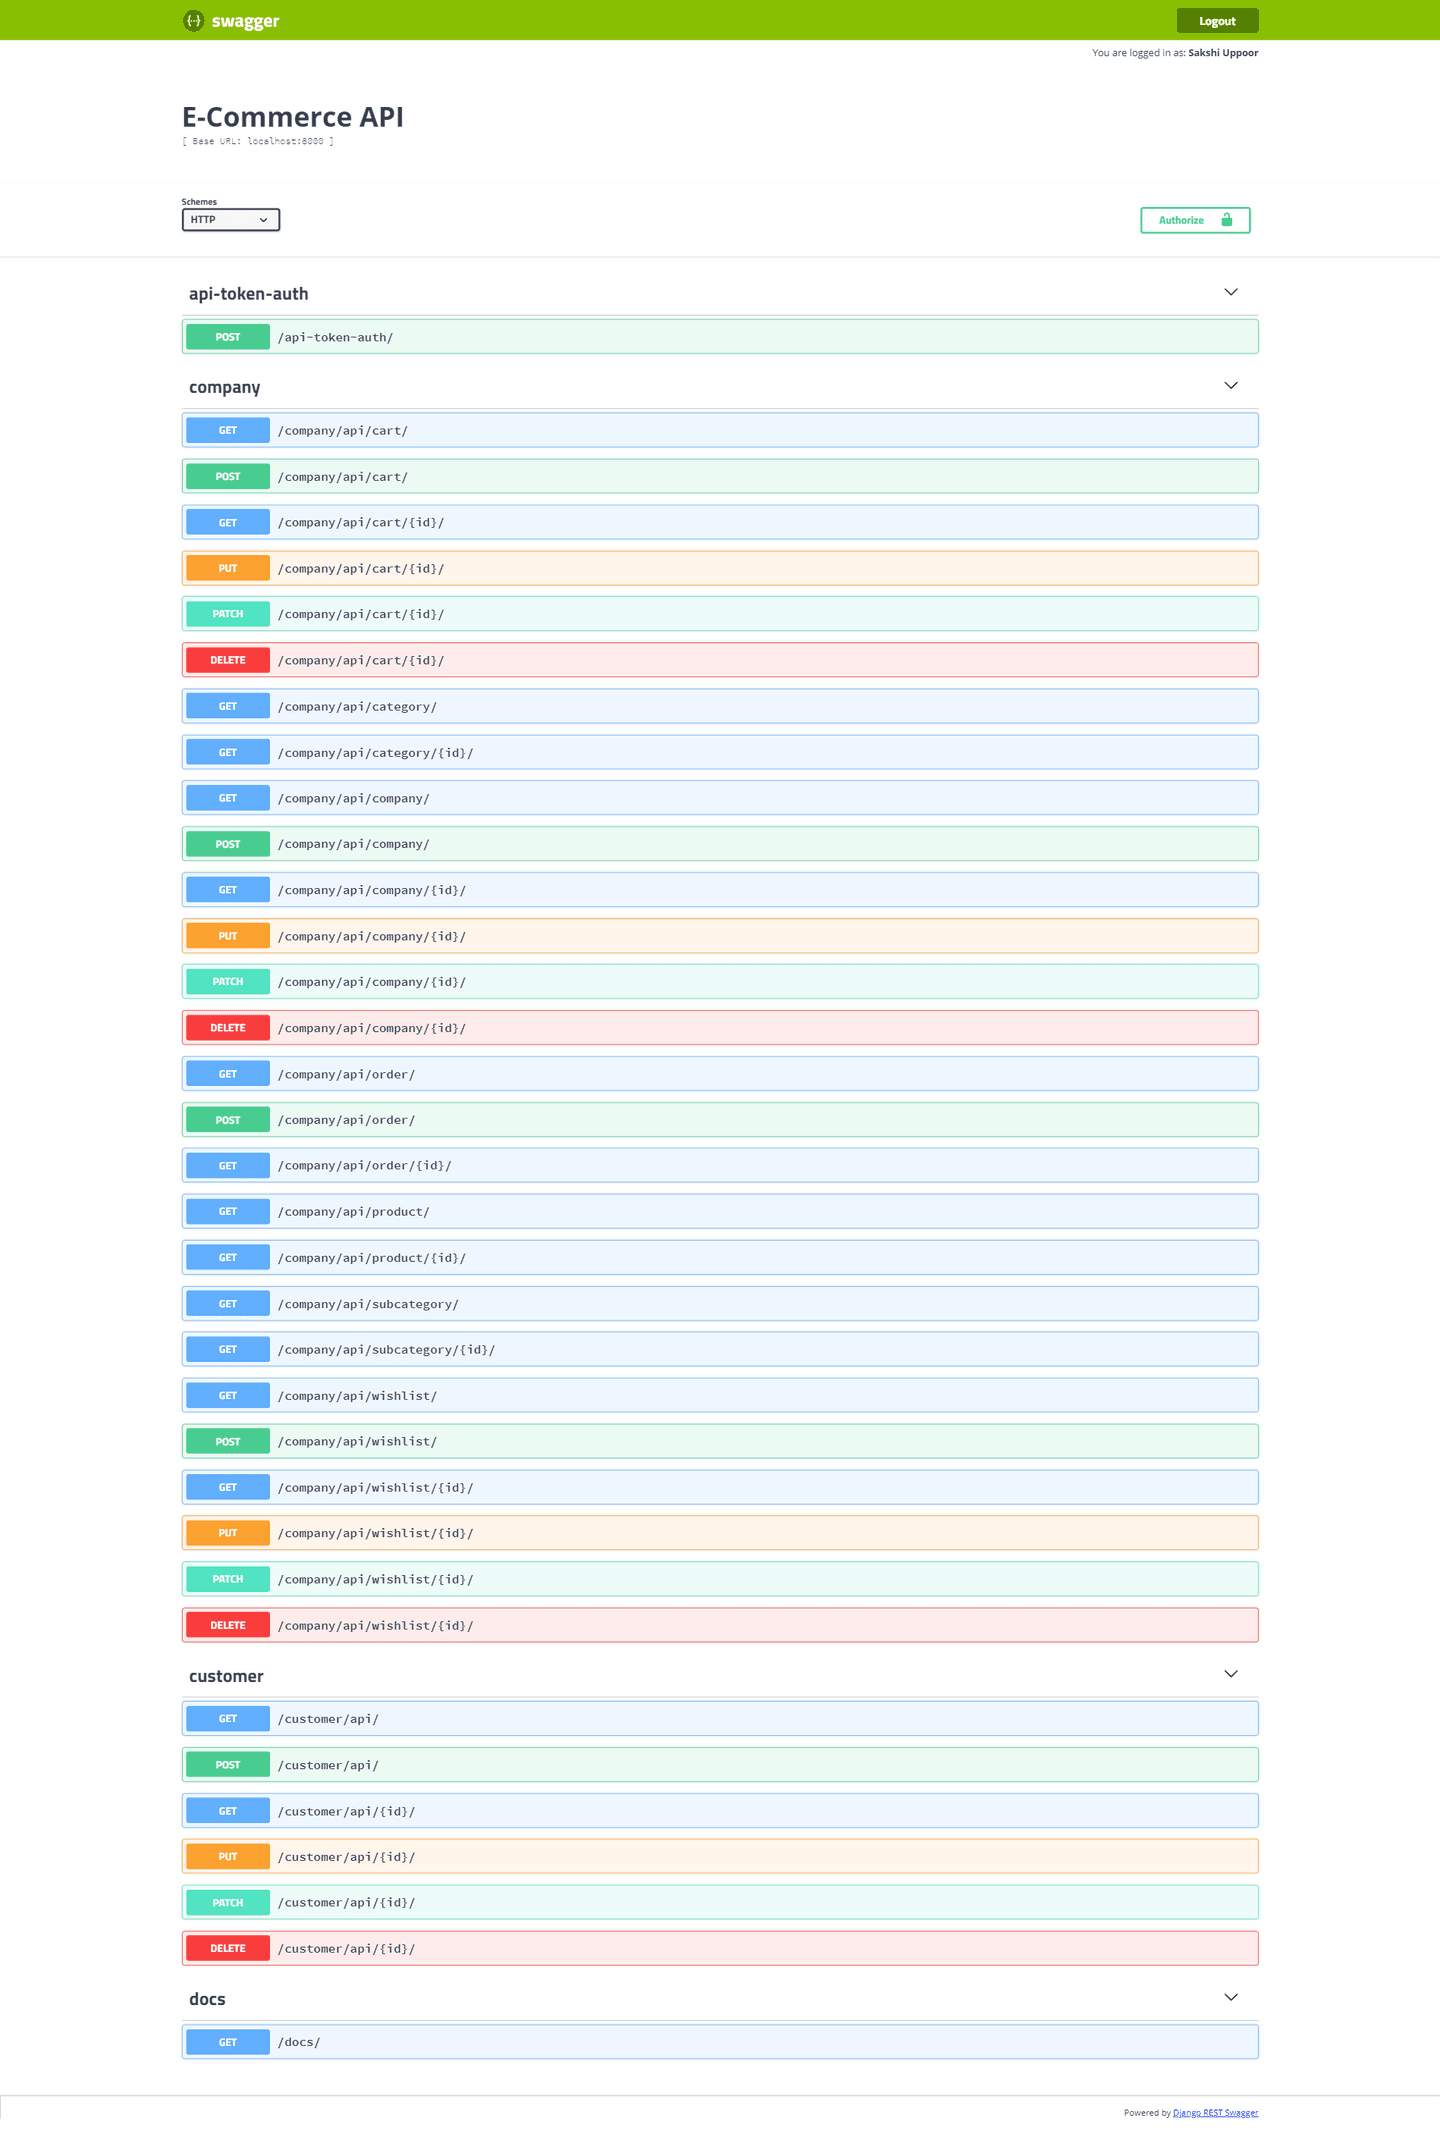Expand PUT /customer/api/{id}/ endpoint
Viewport: 1440px width, 2134px height.
click(720, 1856)
